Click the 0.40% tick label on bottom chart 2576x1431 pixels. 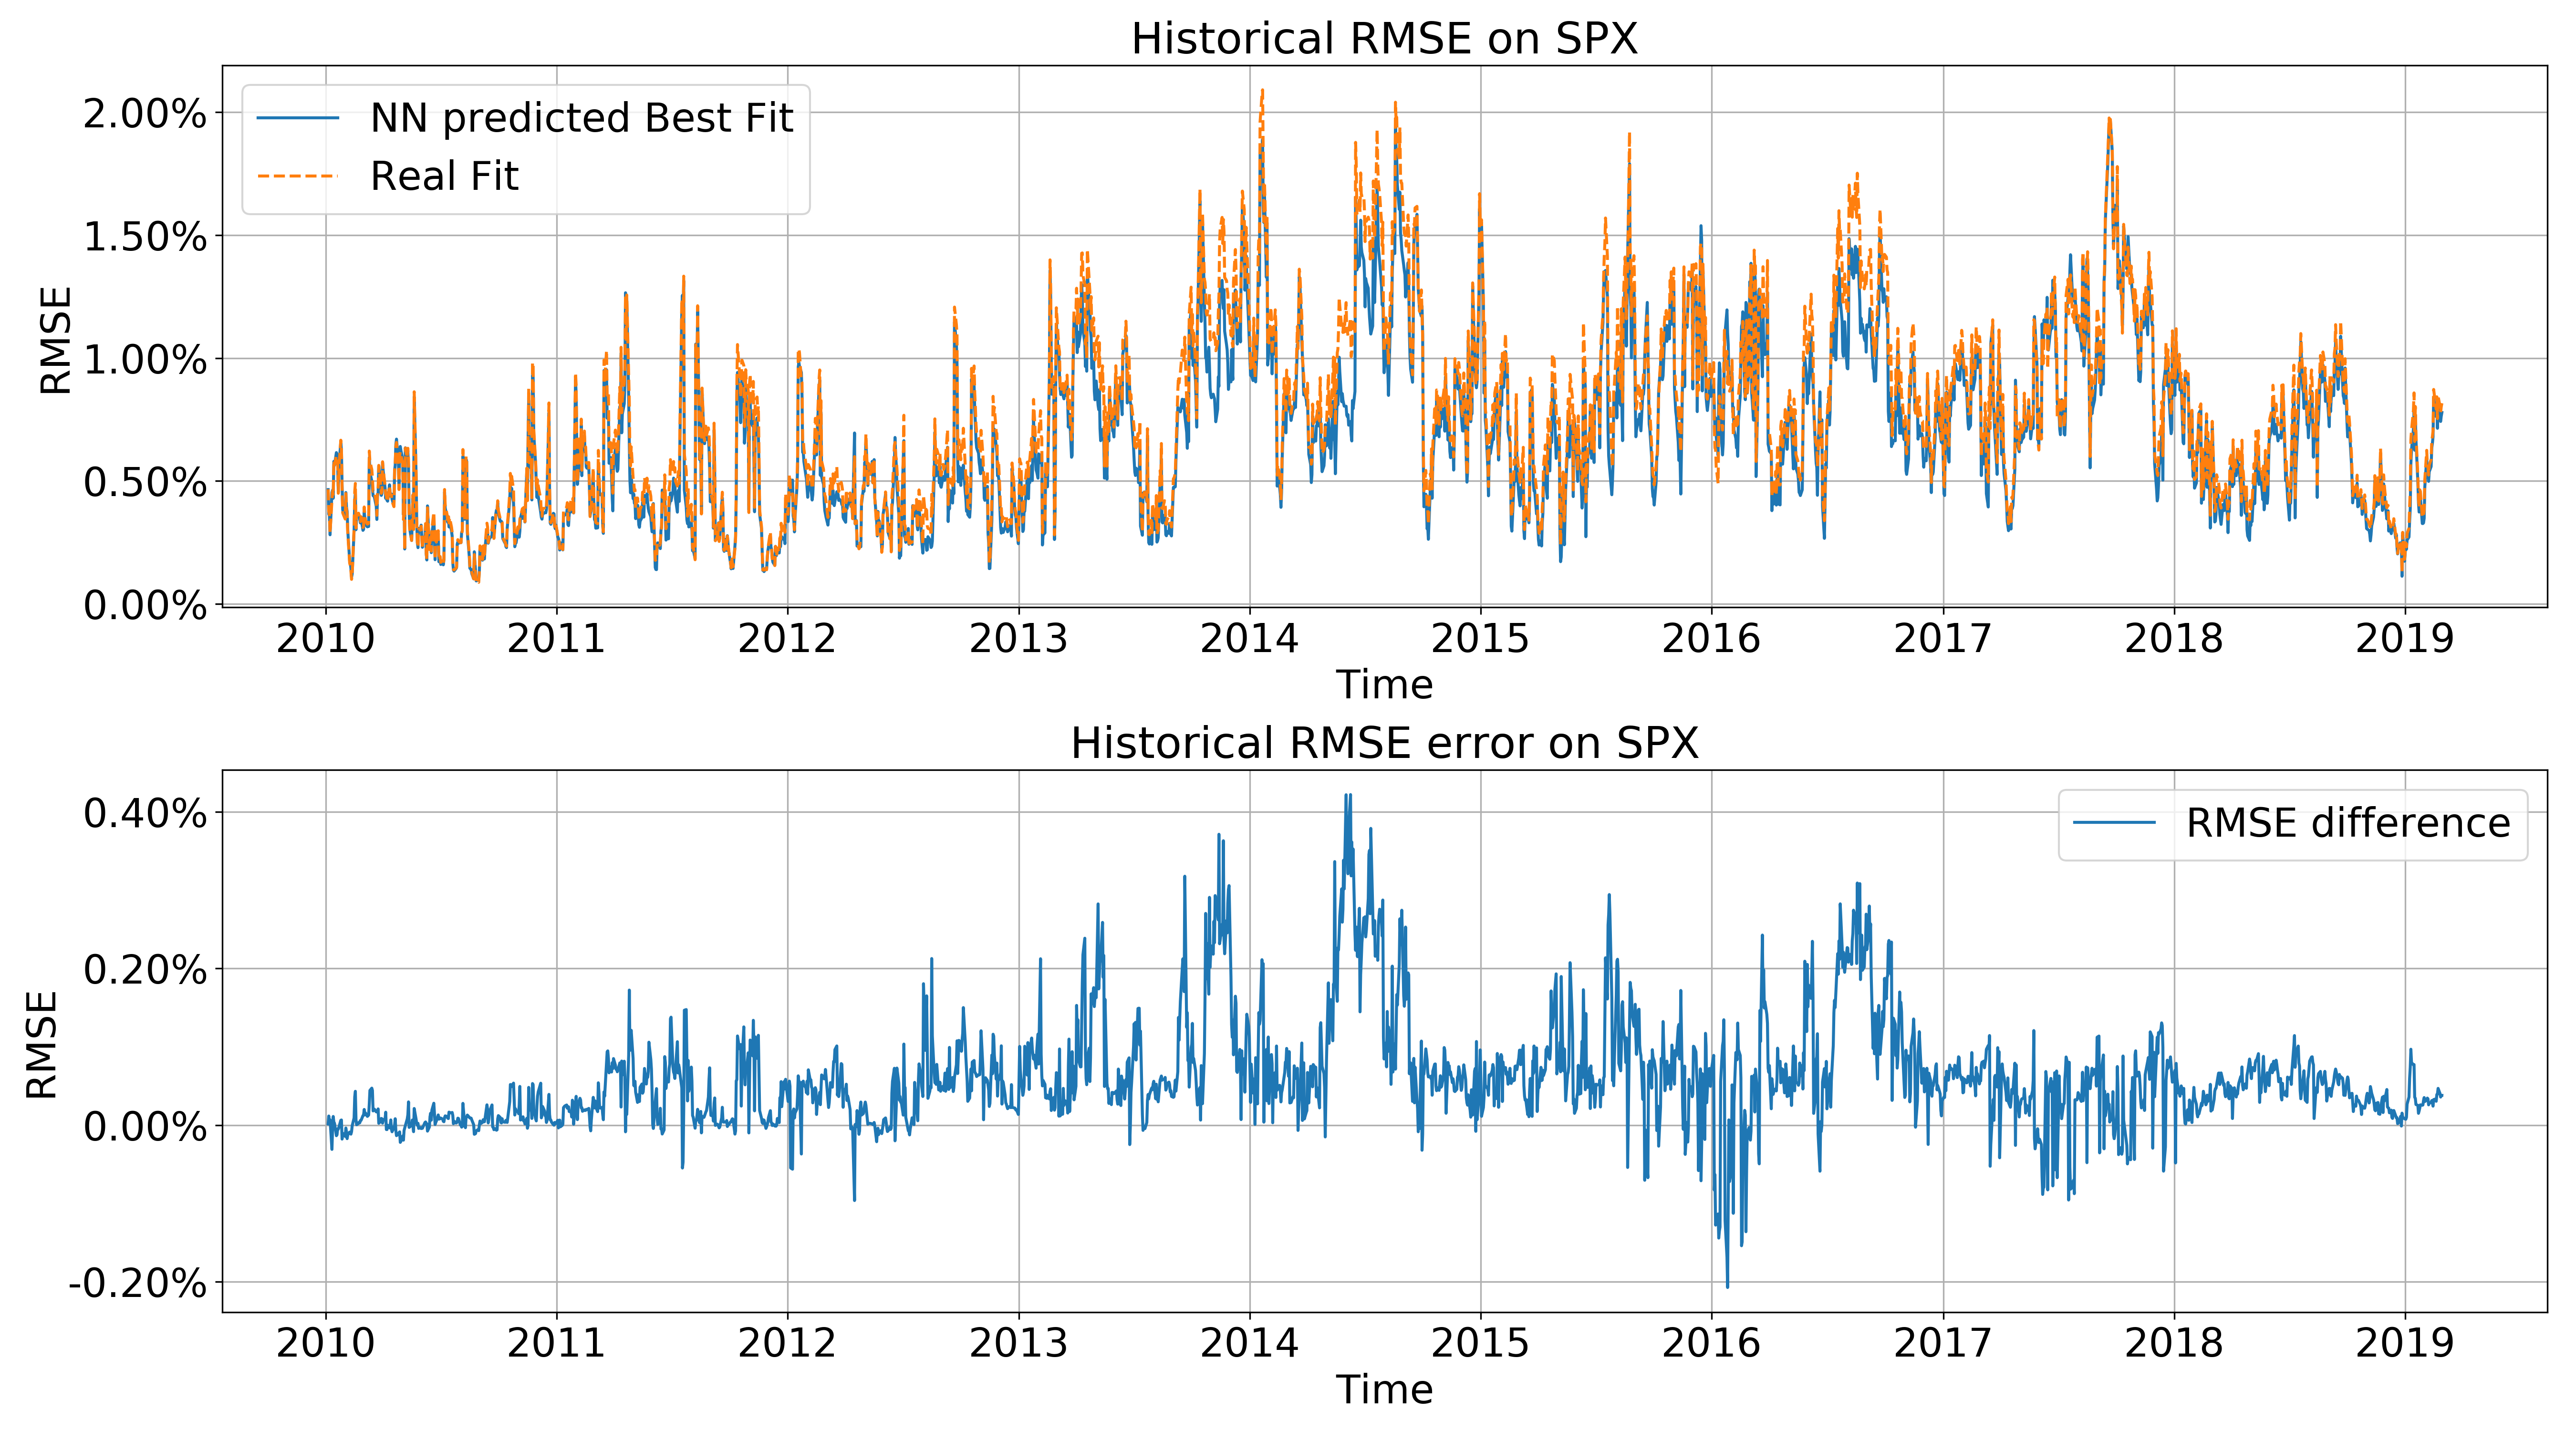click(145, 813)
